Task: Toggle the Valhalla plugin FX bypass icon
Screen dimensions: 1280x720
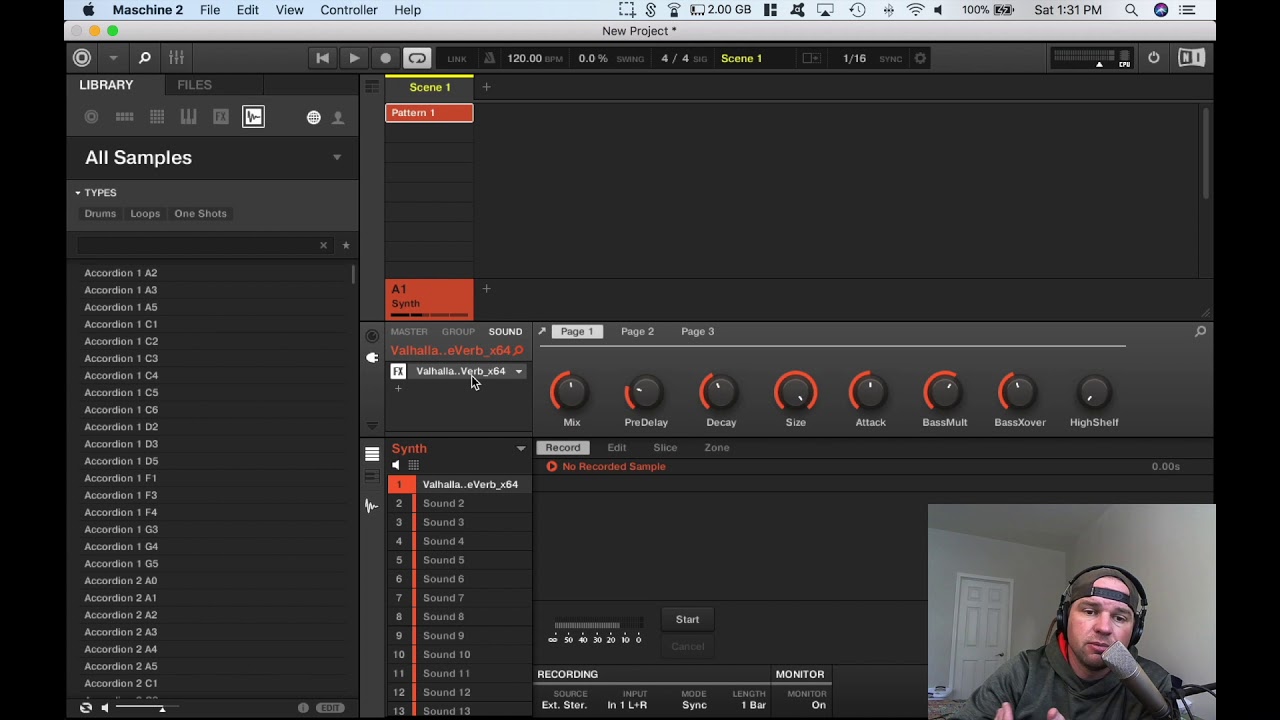Action: [398, 371]
